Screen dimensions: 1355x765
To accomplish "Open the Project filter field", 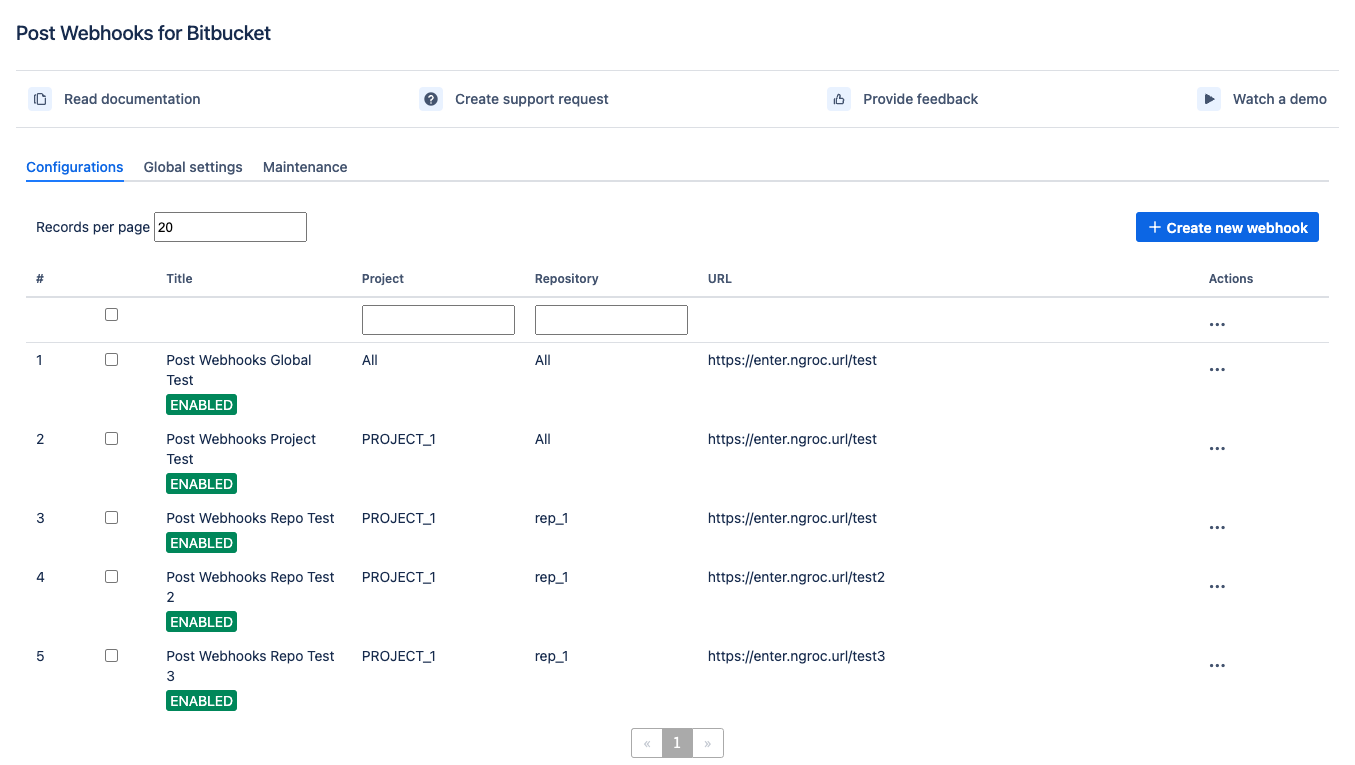I will (x=438, y=320).
